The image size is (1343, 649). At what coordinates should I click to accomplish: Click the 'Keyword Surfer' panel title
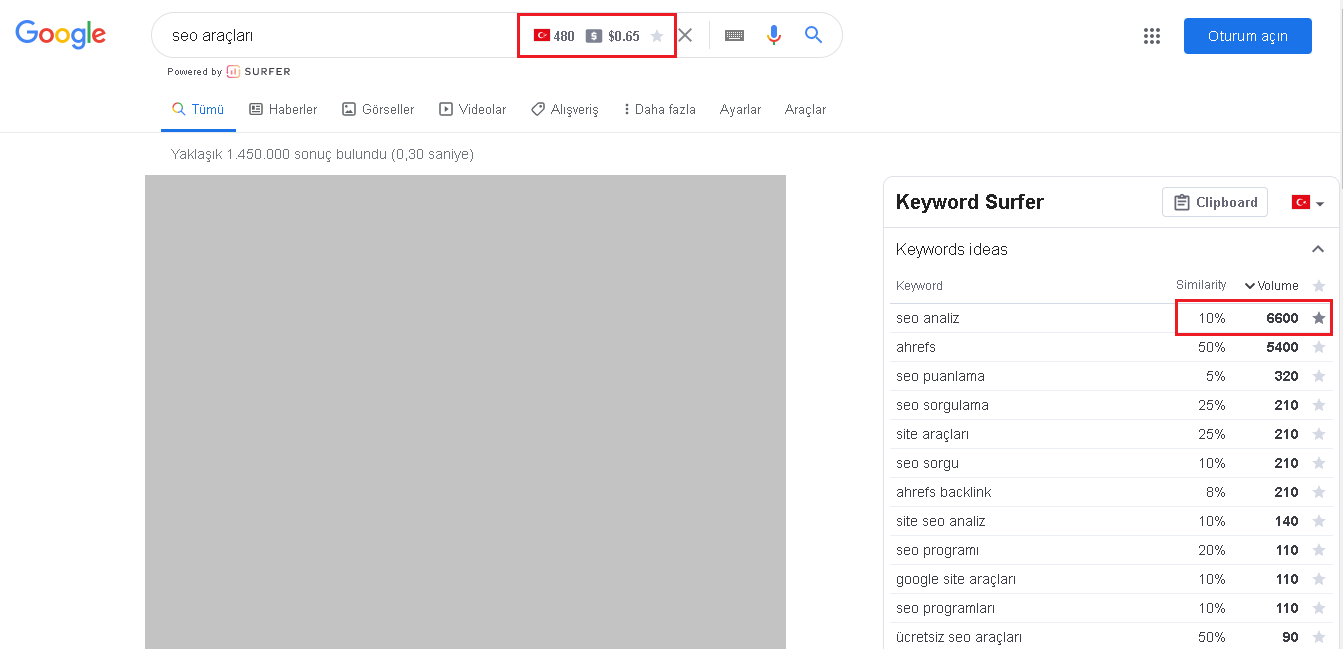click(969, 202)
